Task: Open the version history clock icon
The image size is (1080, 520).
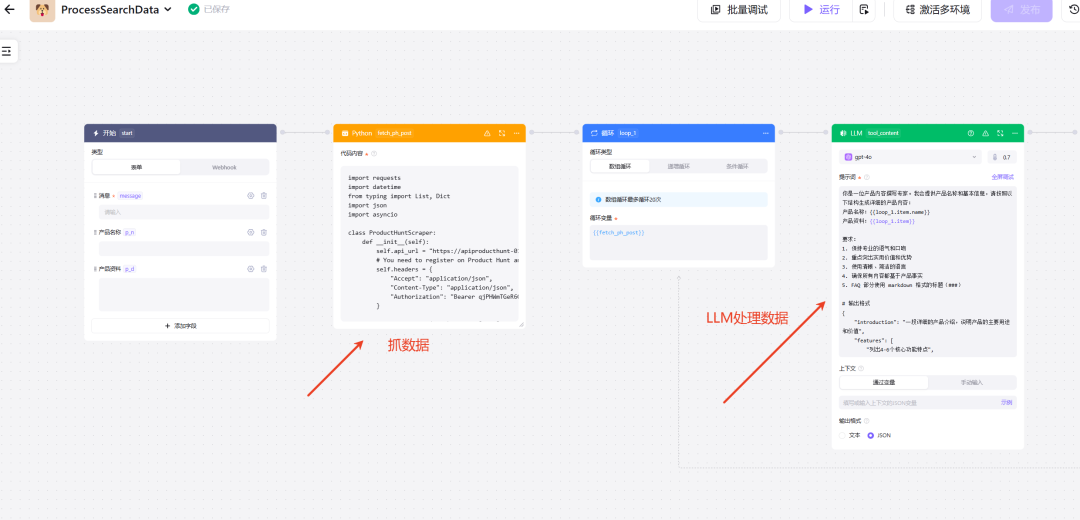Action: click(1073, 10)
